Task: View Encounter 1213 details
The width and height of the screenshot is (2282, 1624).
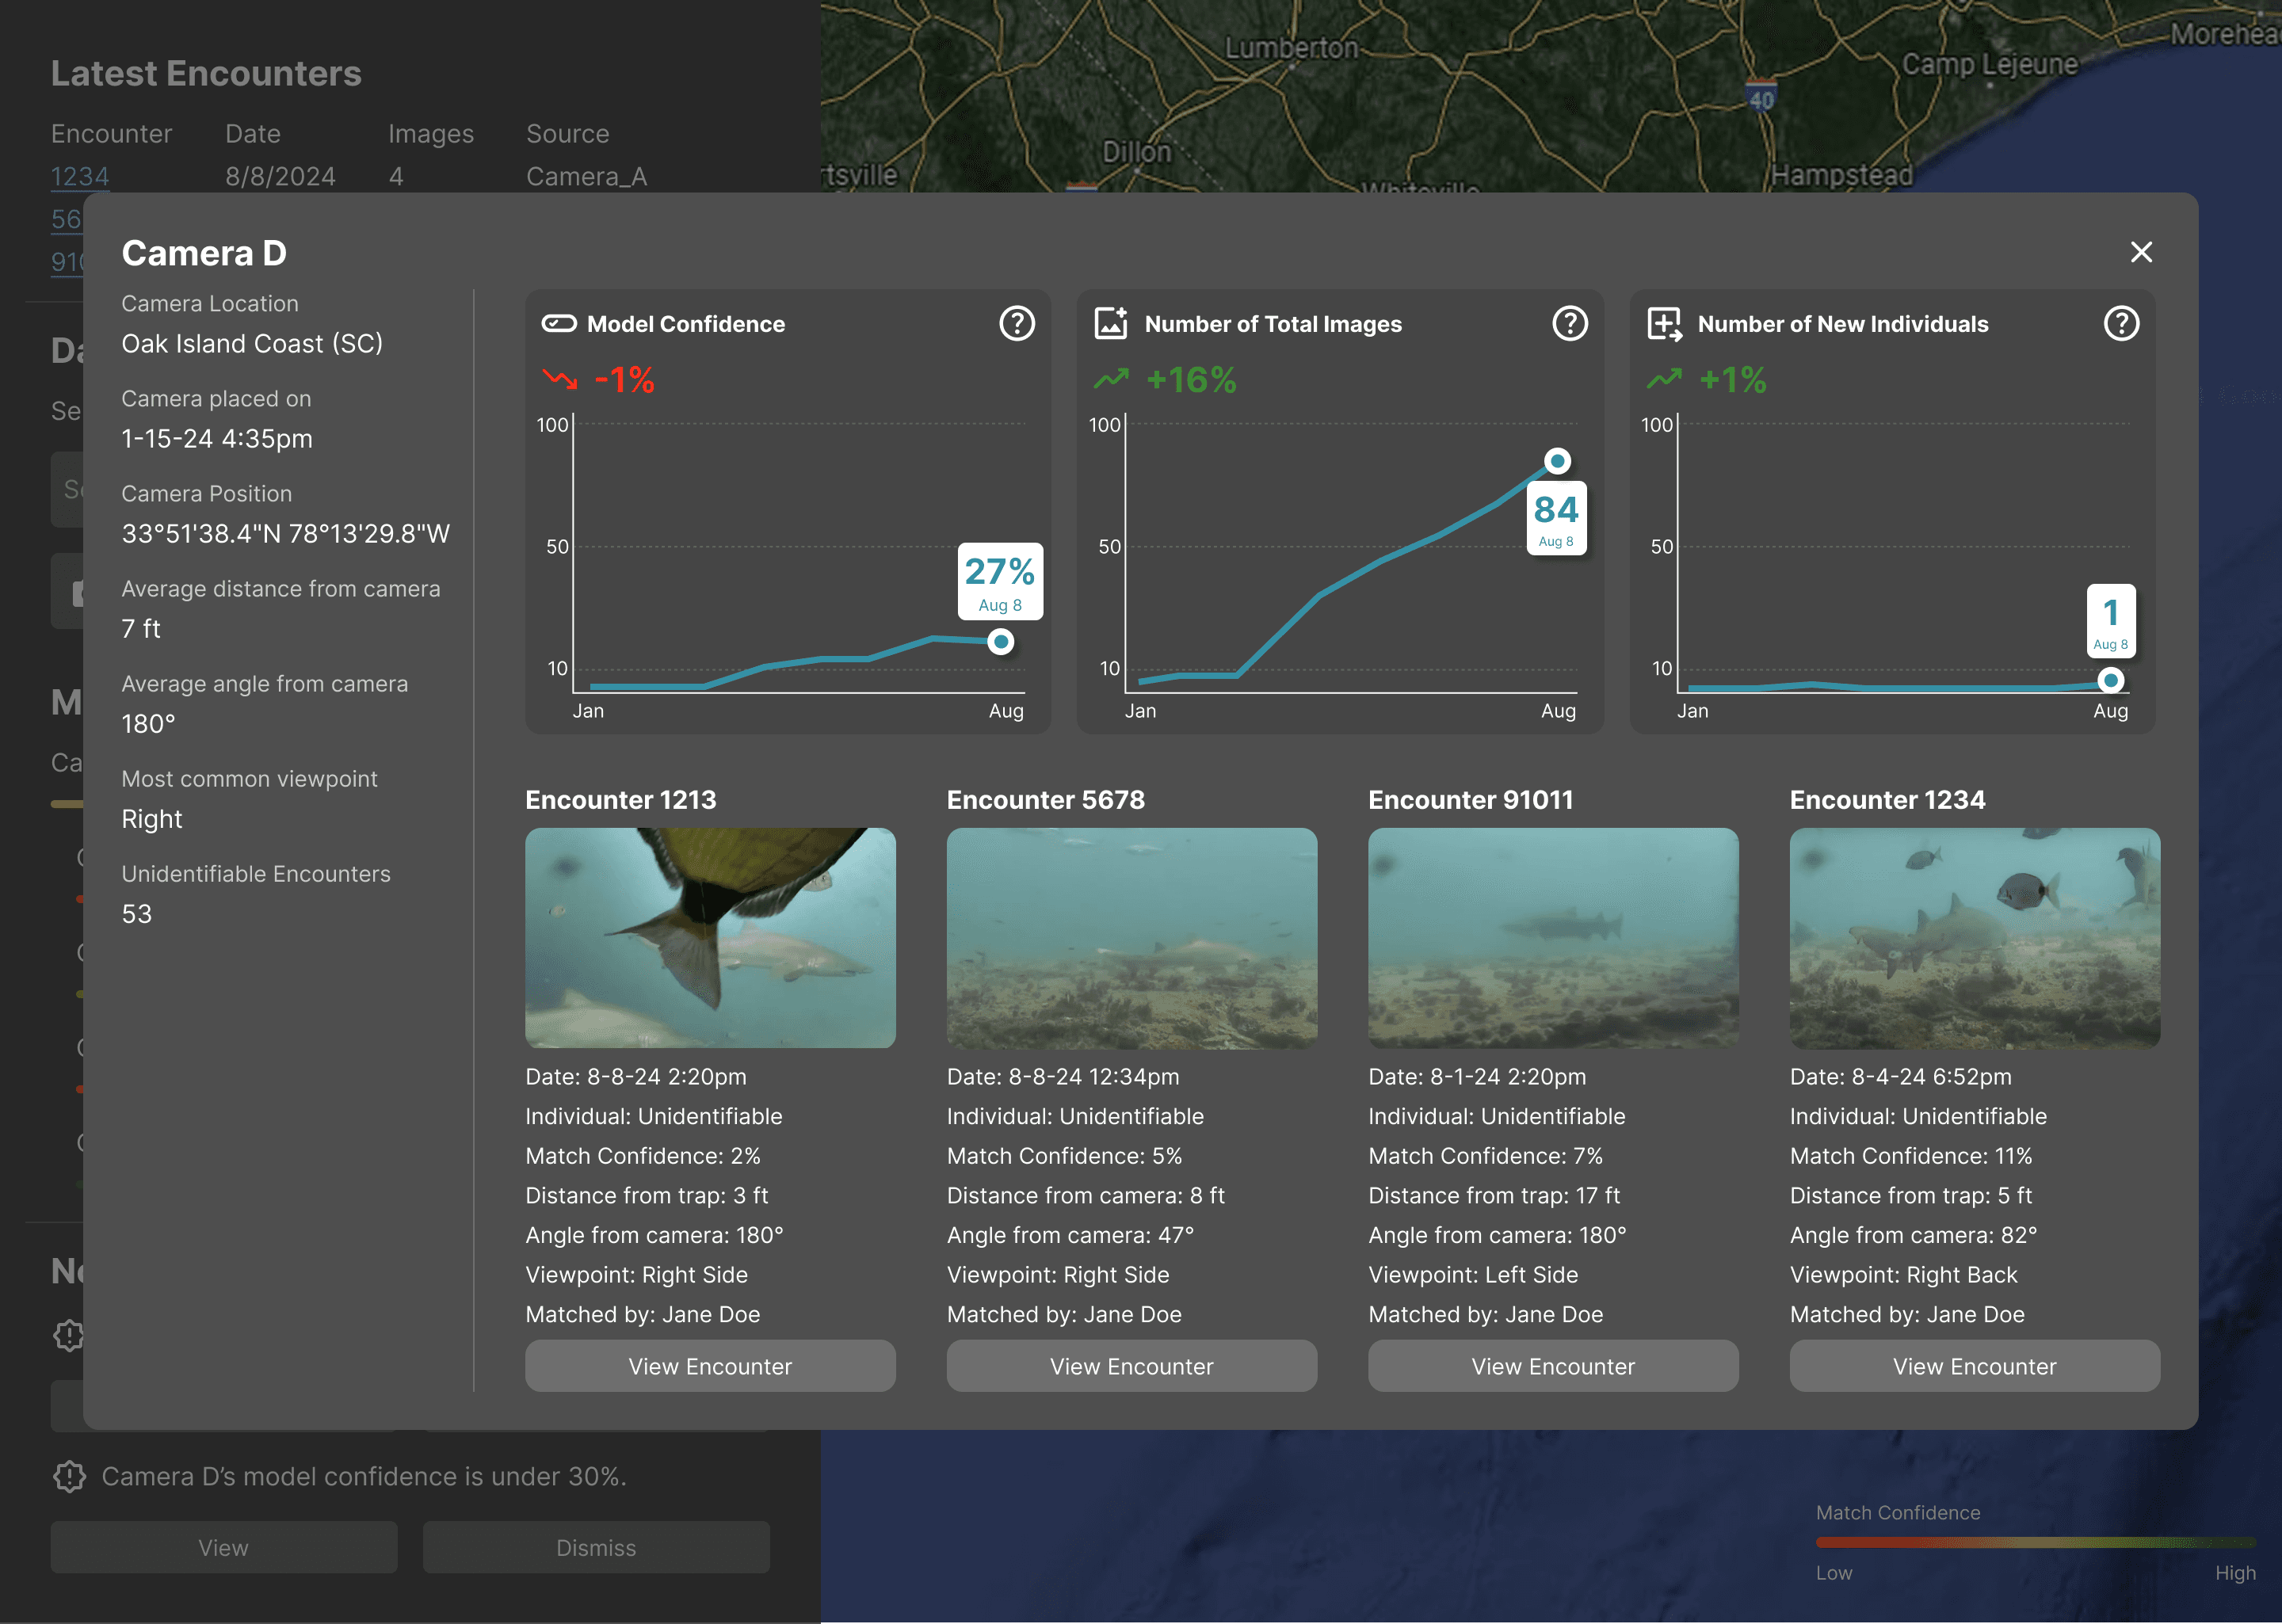Action: (710, 1366)
